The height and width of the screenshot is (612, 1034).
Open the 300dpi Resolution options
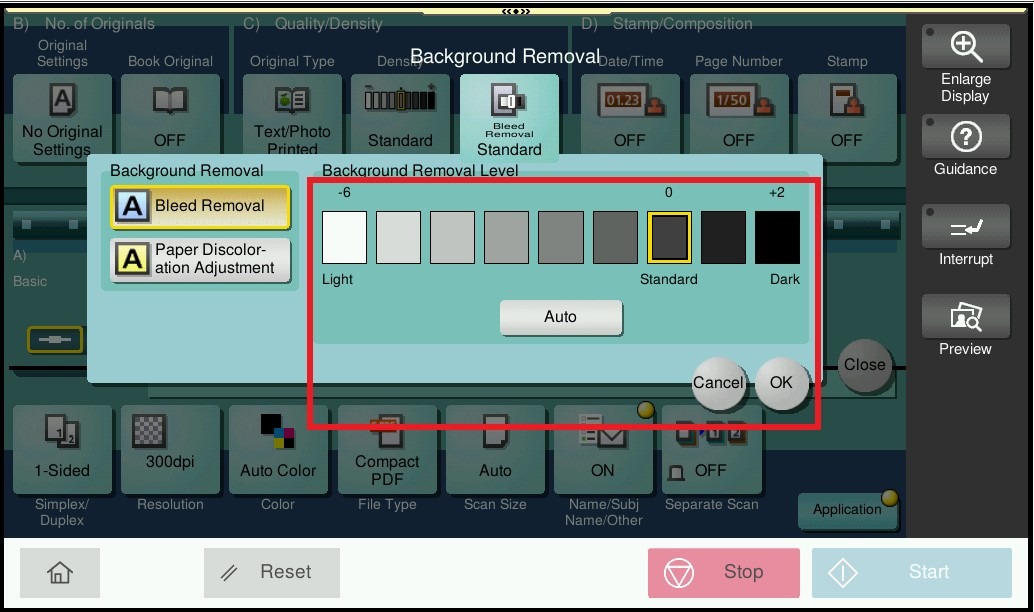[x=170, y=450]
